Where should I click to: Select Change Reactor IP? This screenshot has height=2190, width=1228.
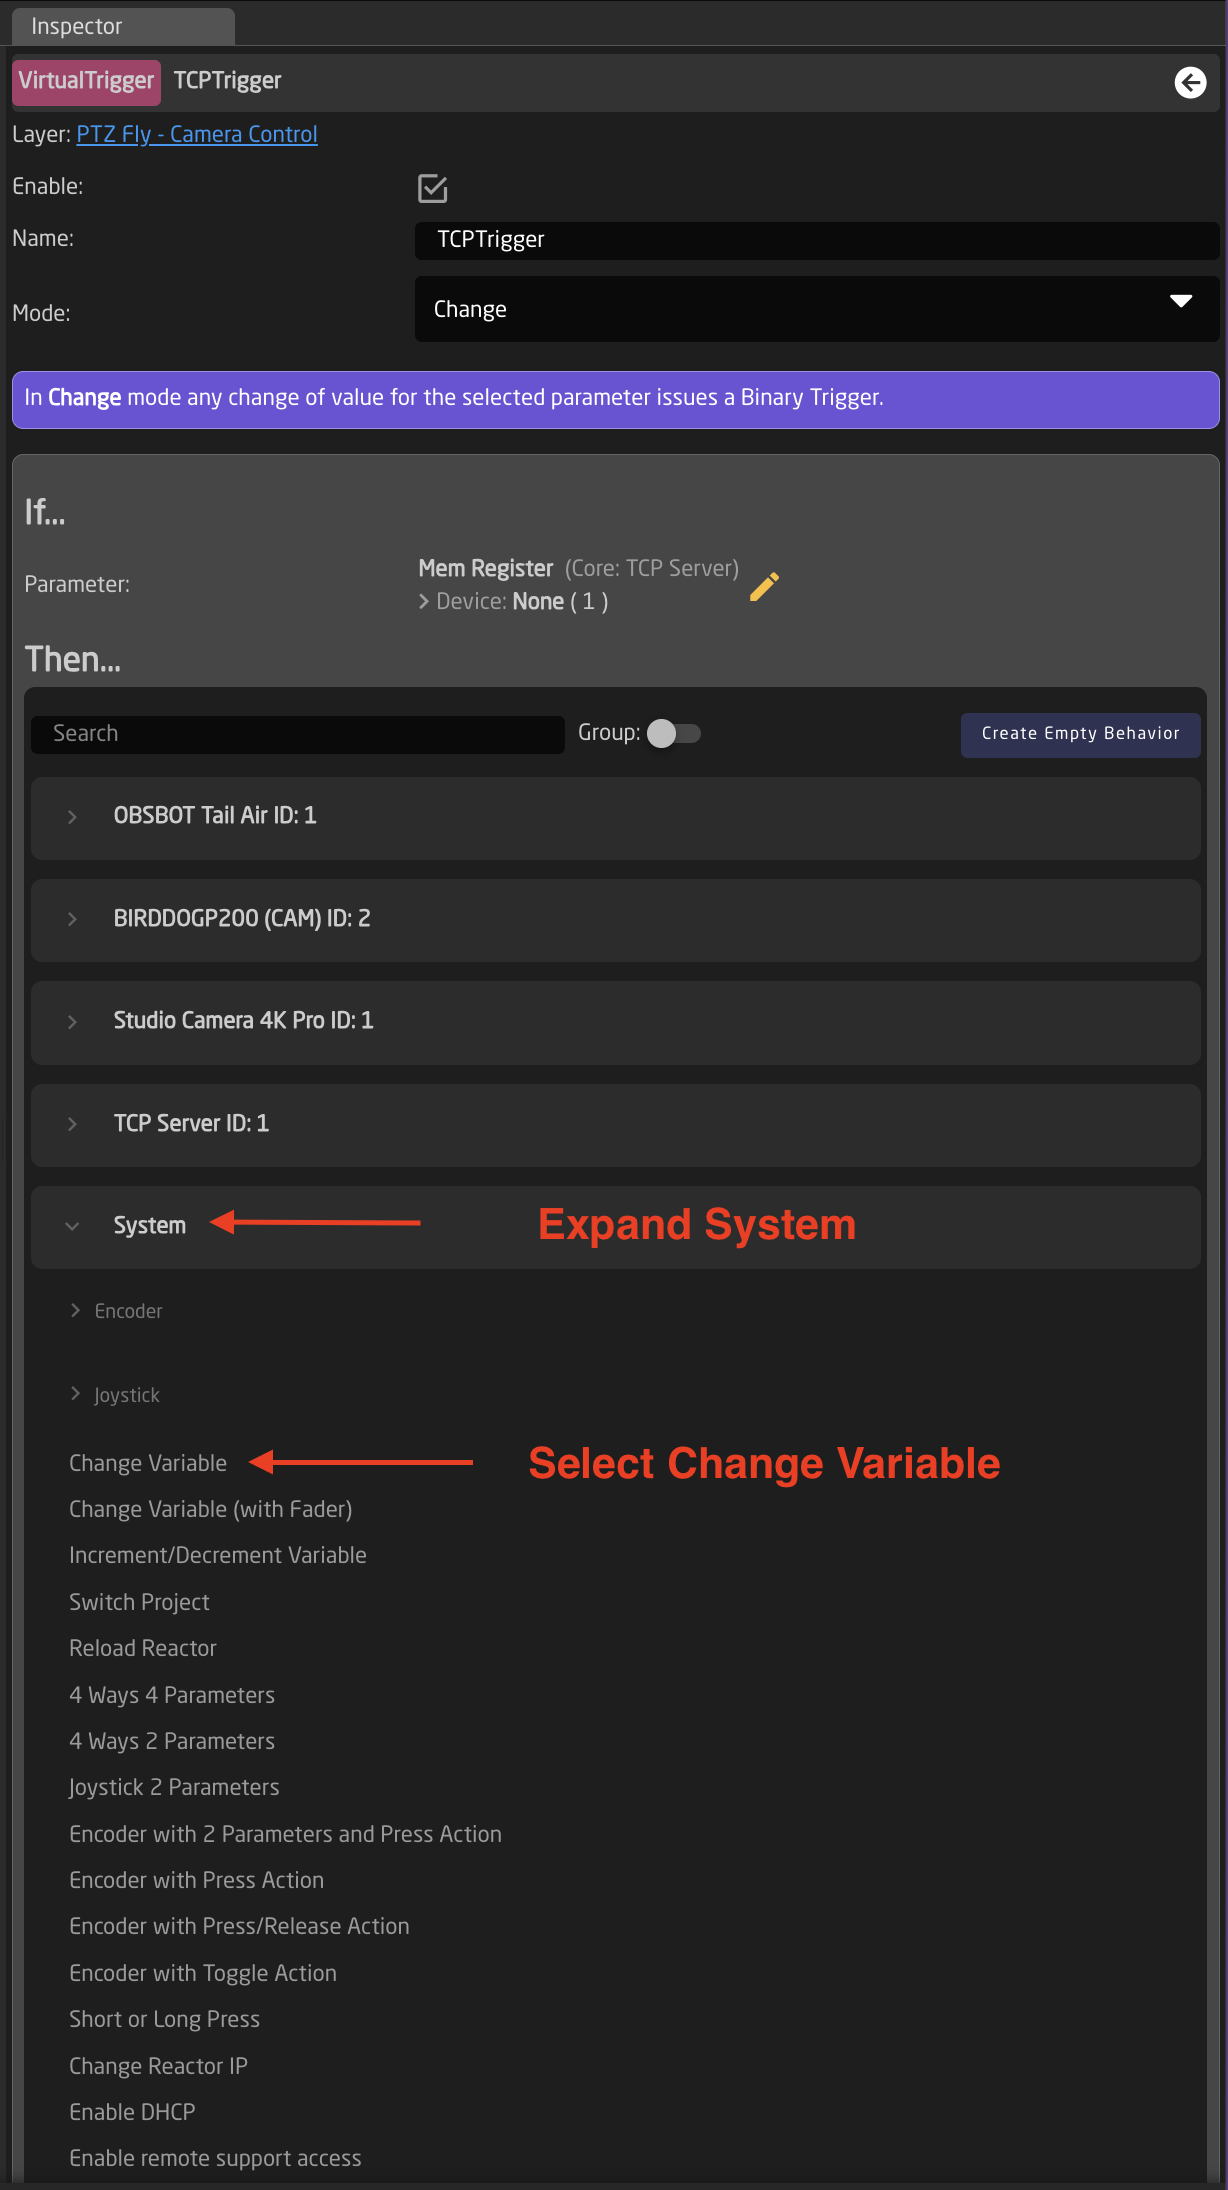158,2066
